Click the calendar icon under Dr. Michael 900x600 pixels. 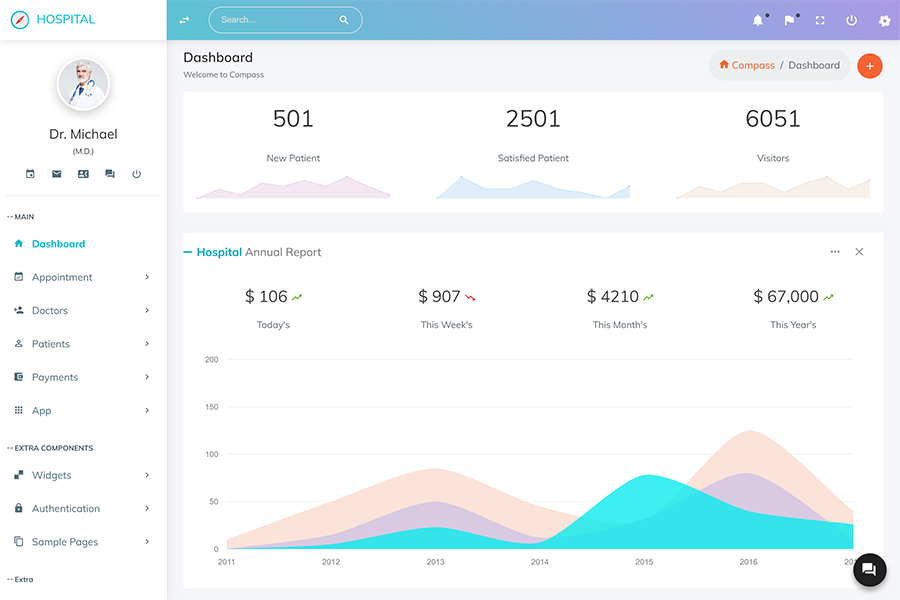point(30,174)
